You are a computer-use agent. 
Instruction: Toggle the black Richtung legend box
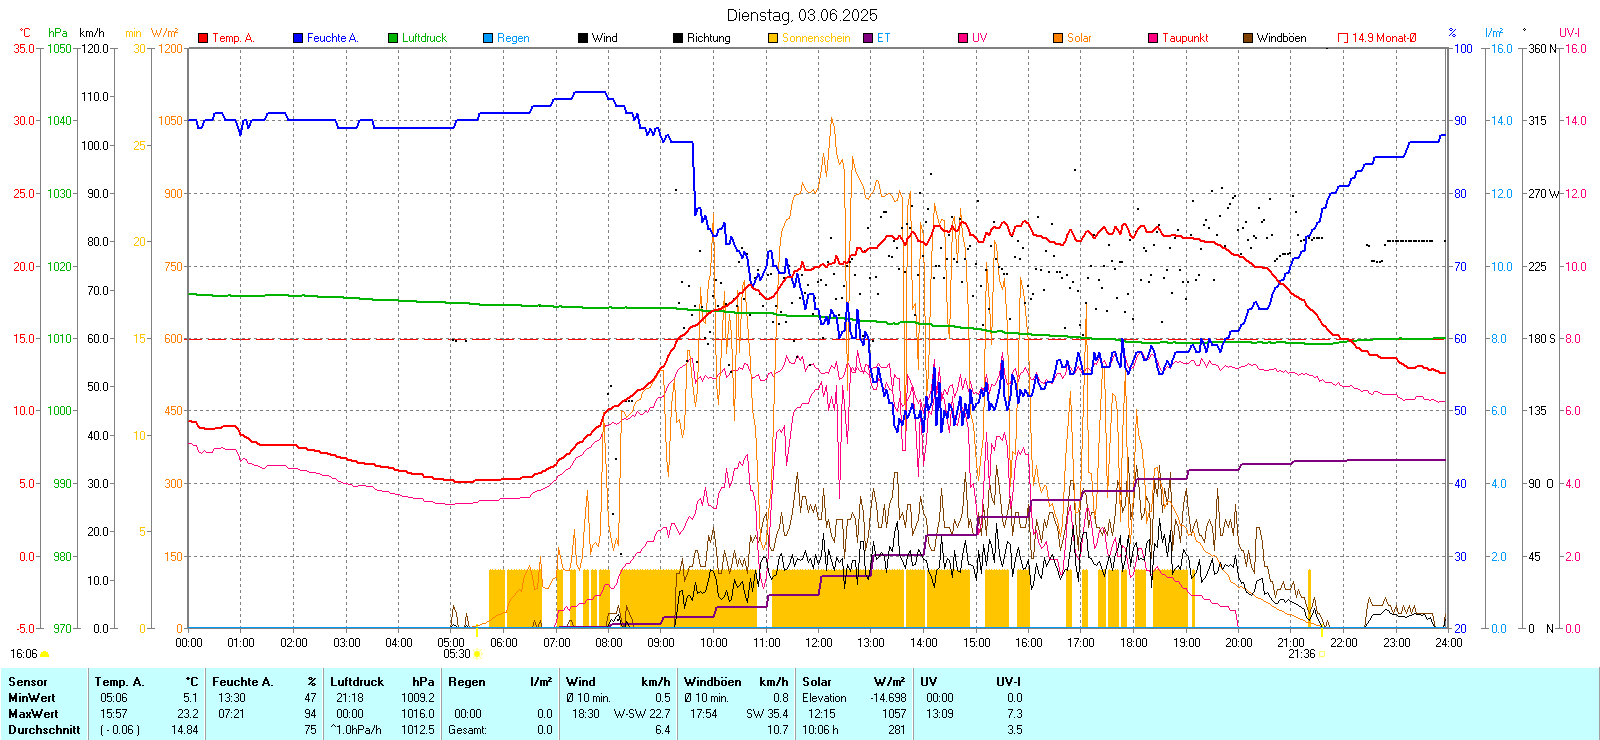click(678, 38)
